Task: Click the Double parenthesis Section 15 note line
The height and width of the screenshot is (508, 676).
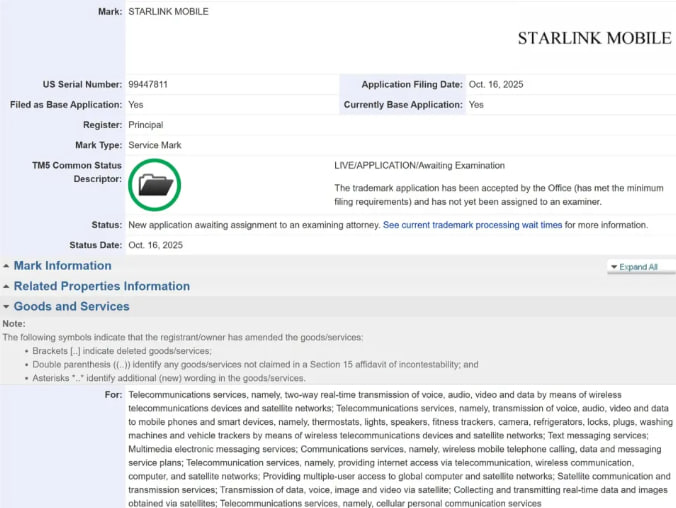Action: pos(255,364)
